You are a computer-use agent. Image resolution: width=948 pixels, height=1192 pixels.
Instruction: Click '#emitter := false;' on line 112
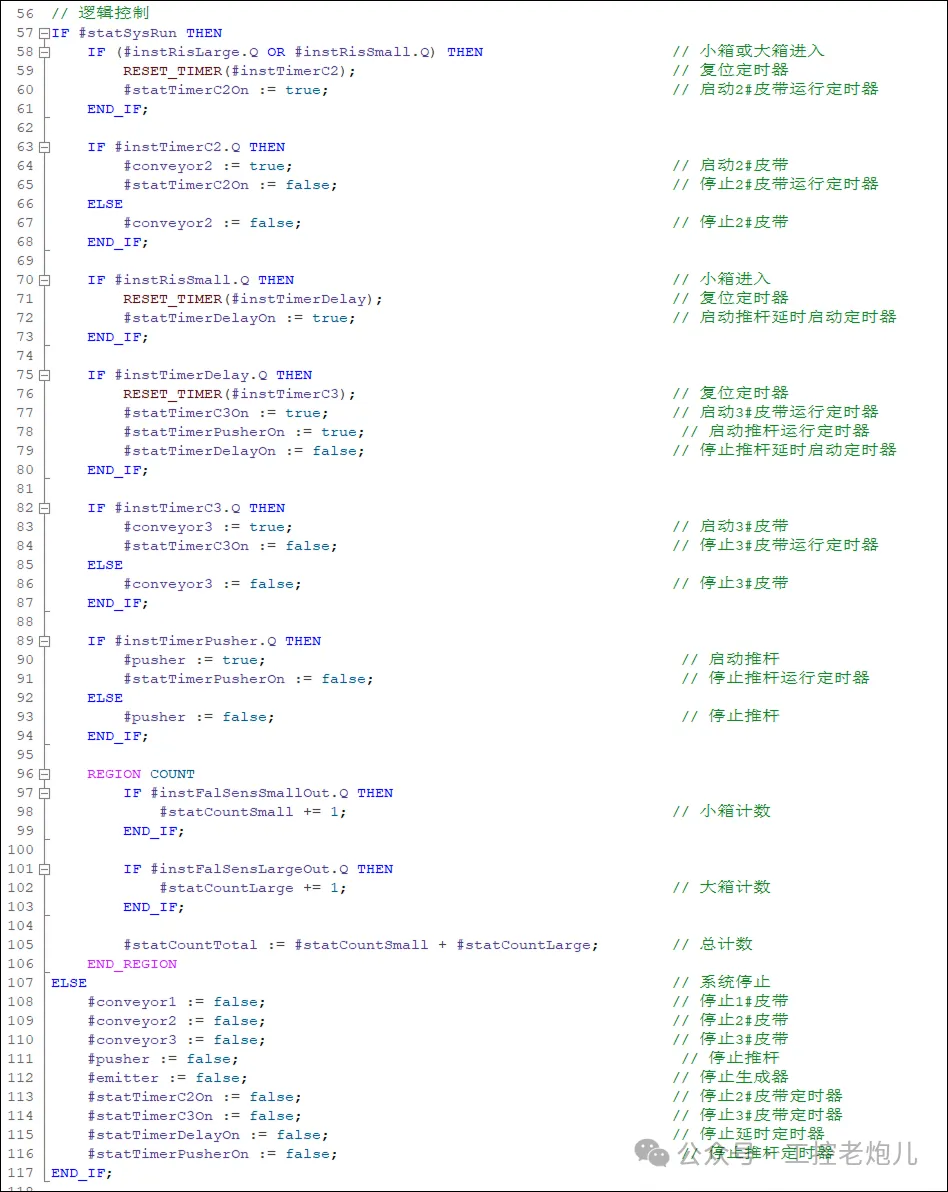pyautogui.click(x=167, y=1079)
